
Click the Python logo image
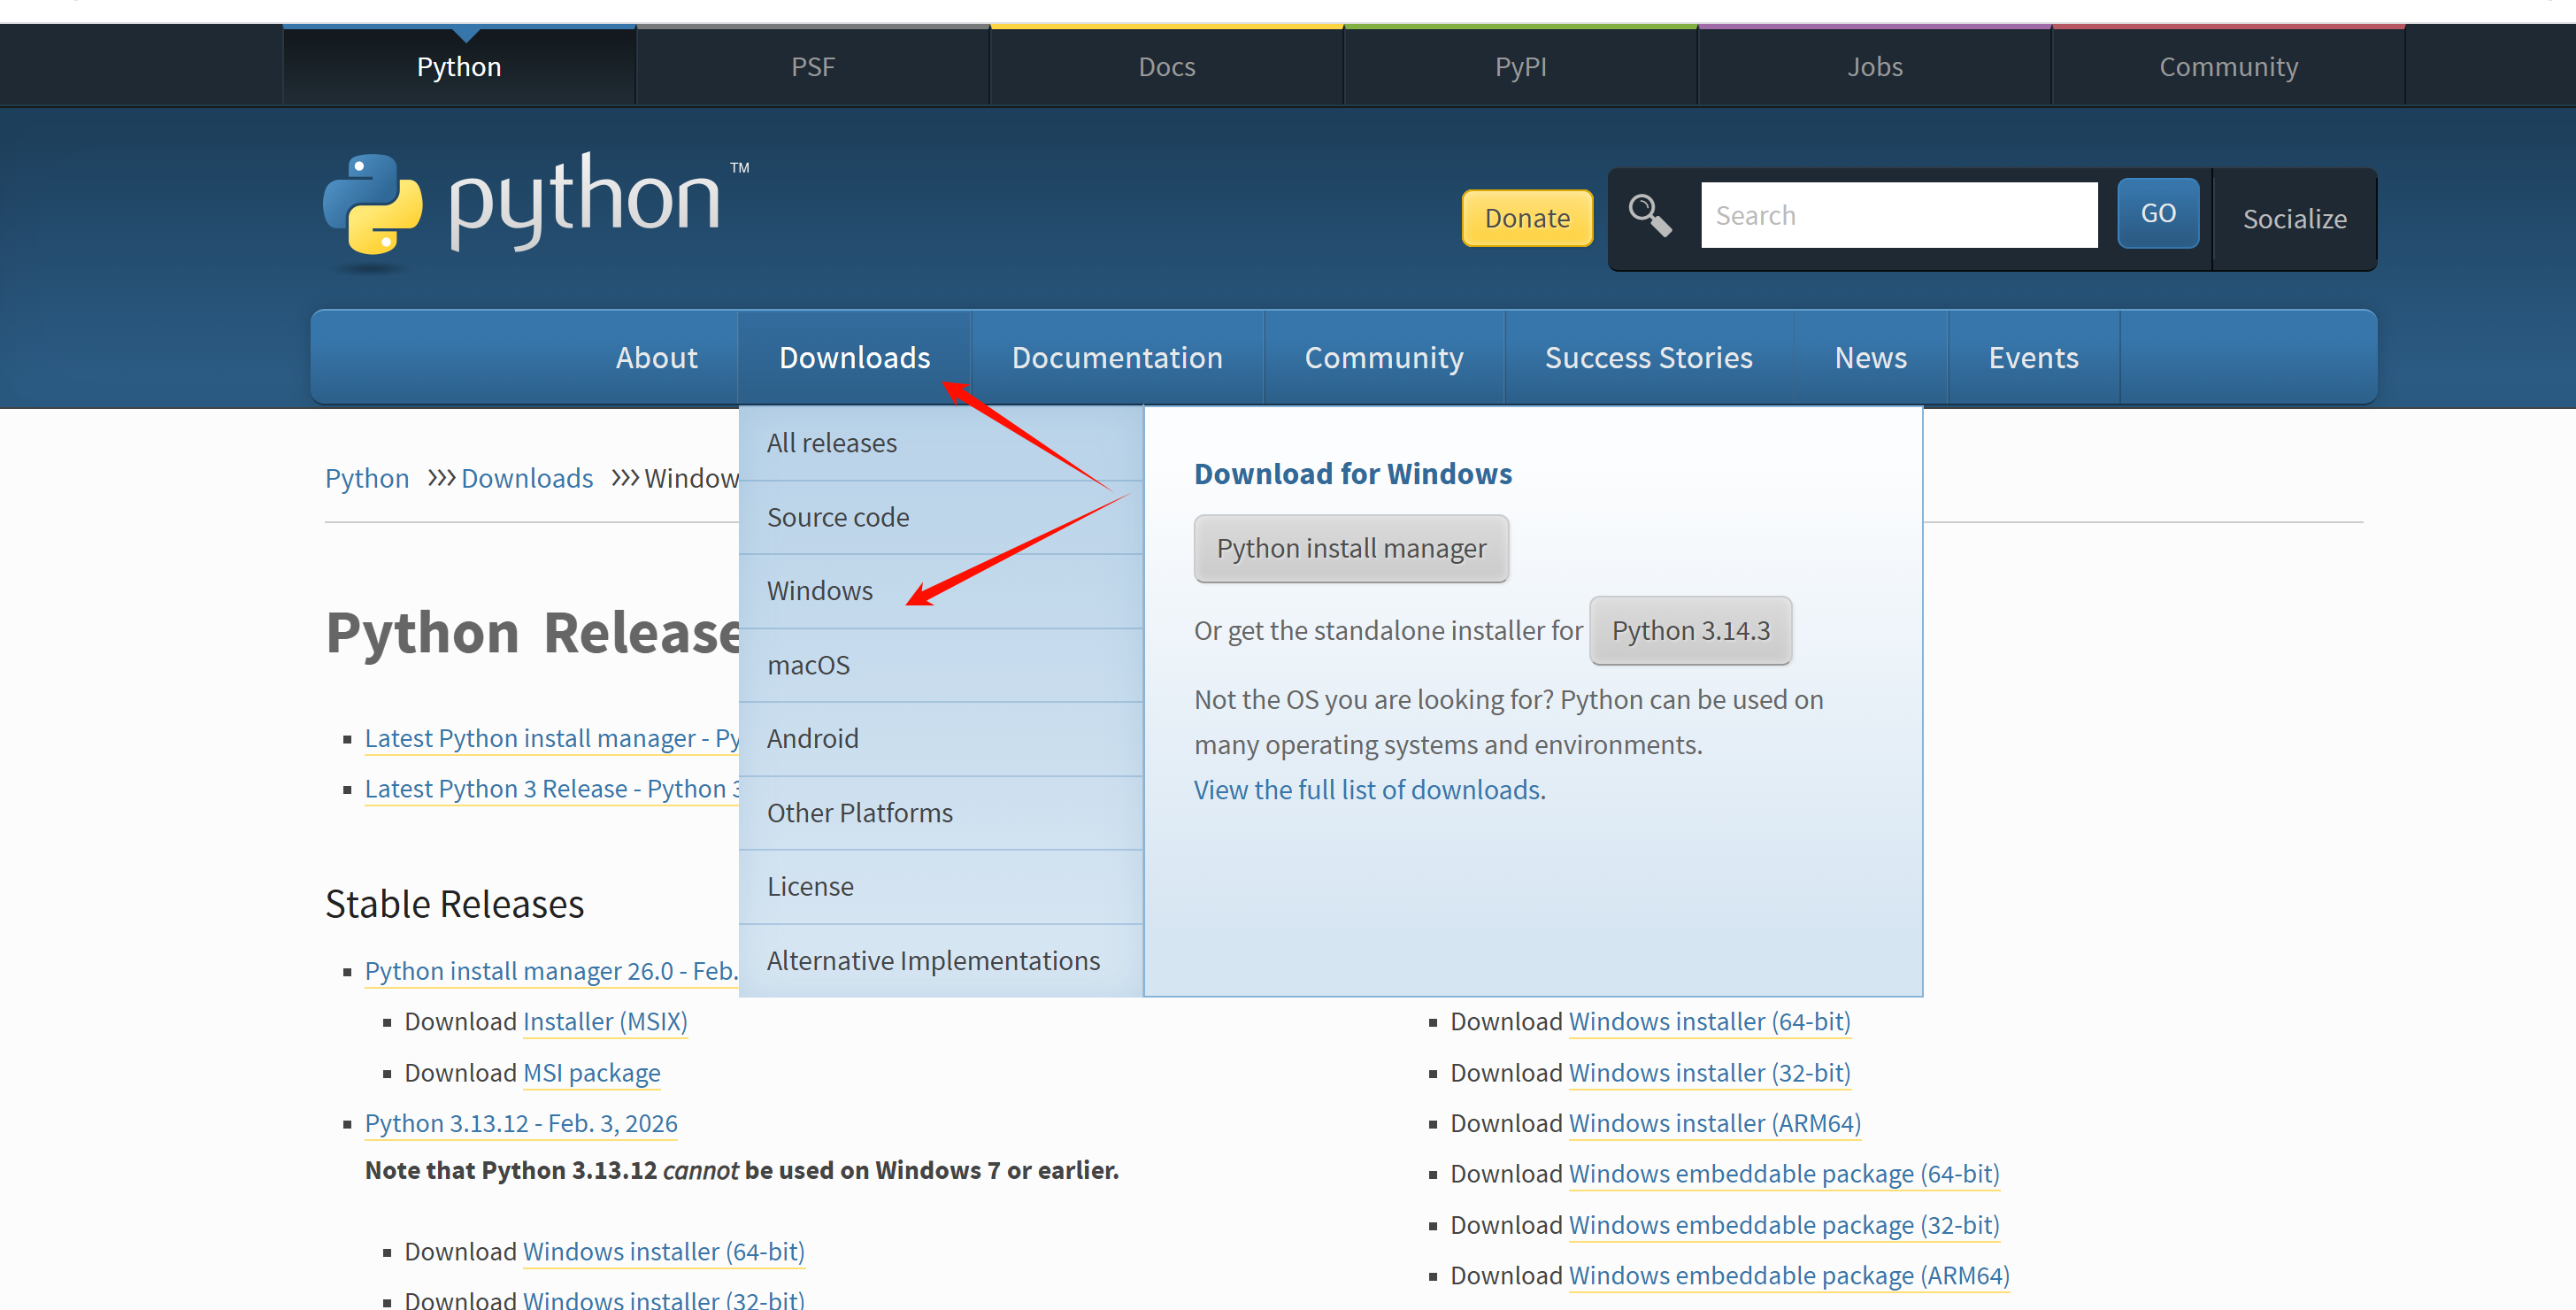534,206
